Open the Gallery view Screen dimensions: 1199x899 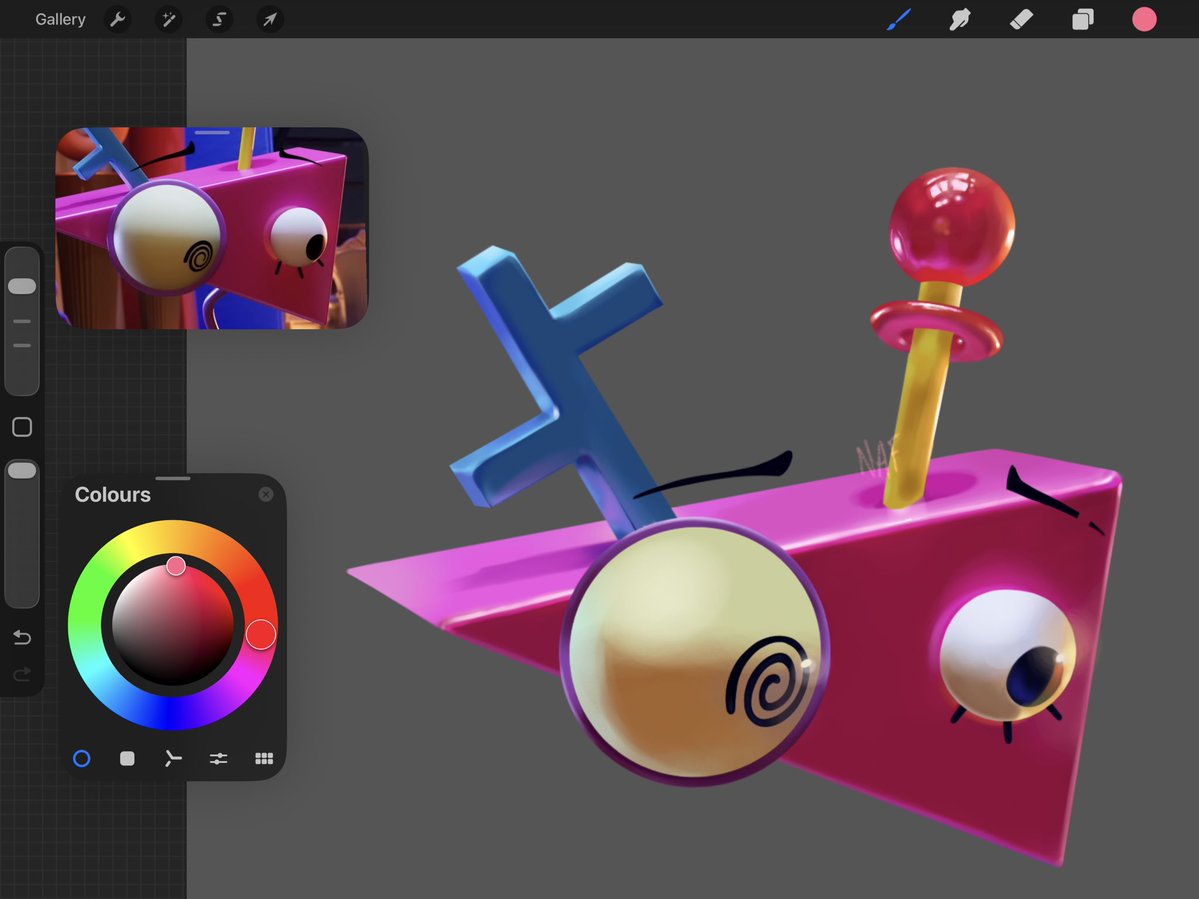[x=60, y=19]
